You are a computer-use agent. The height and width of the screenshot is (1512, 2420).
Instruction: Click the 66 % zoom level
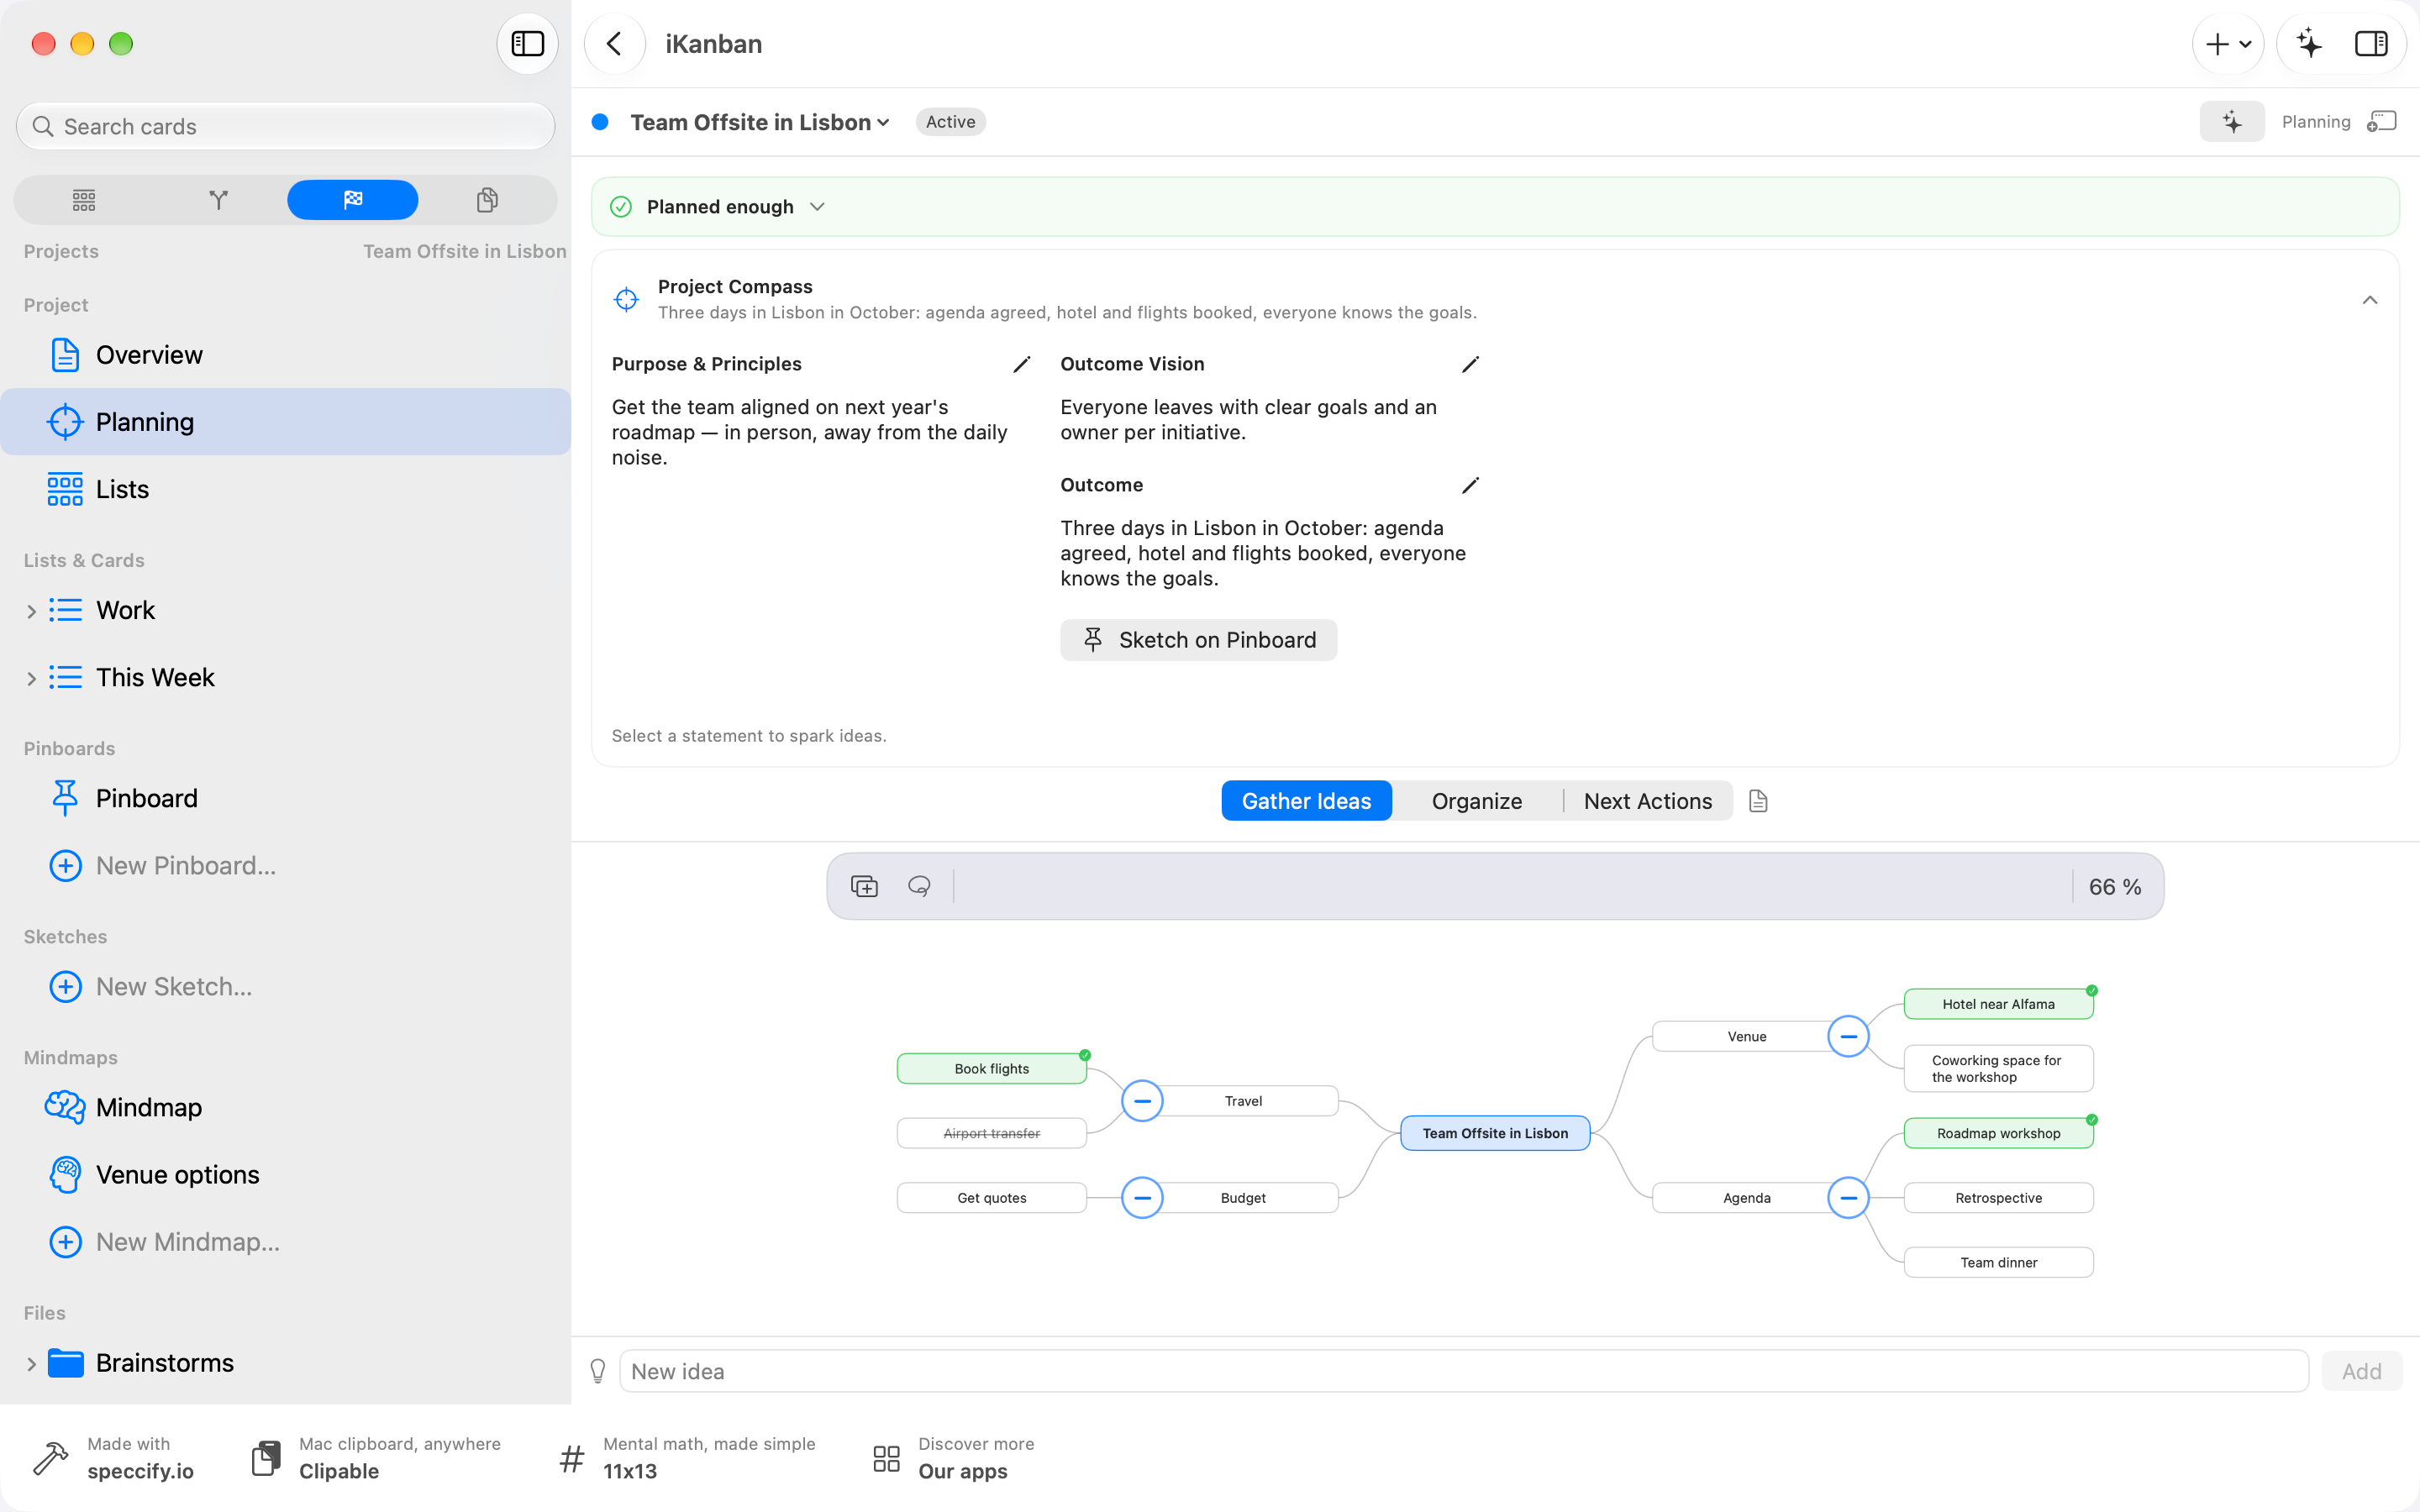(2115, 887)
